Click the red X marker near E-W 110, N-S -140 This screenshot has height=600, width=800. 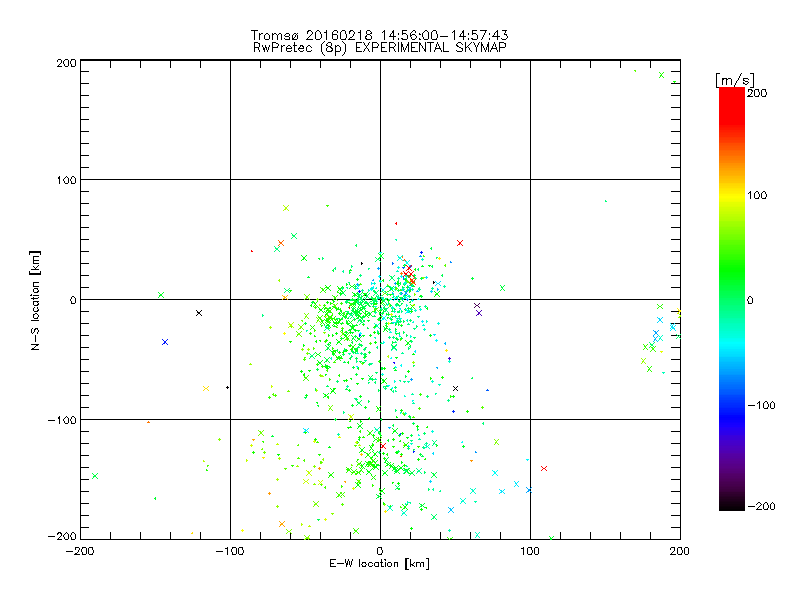(x=544, y=468)
